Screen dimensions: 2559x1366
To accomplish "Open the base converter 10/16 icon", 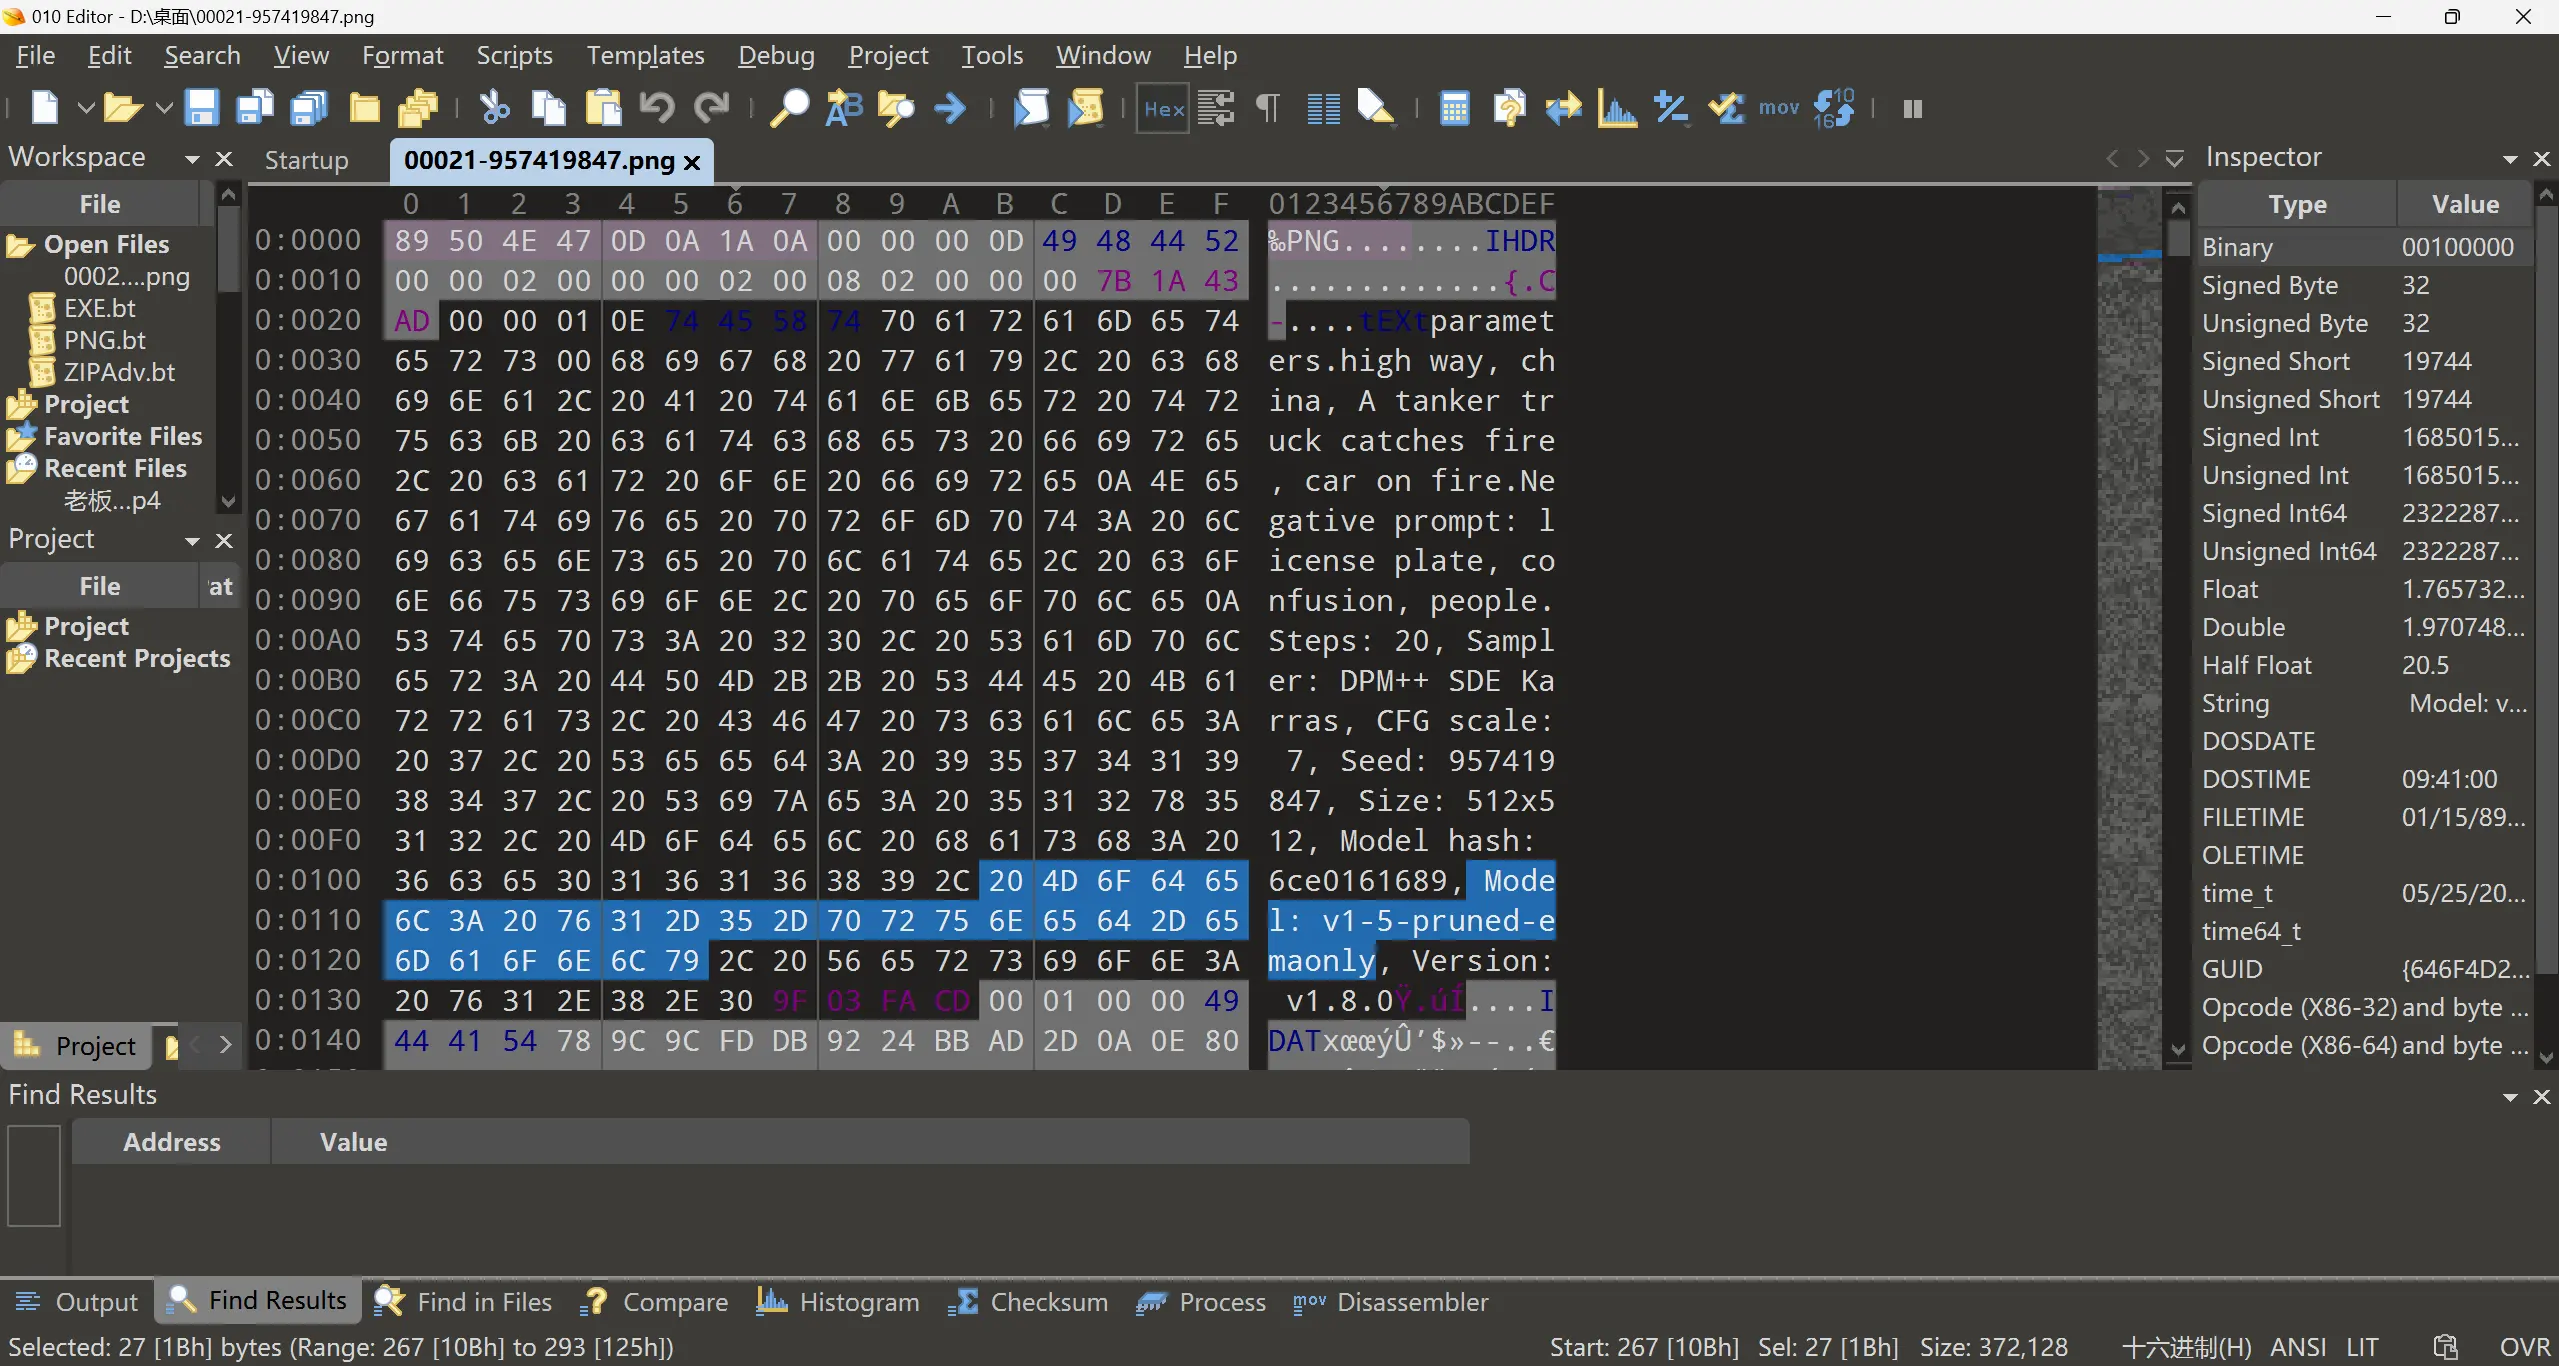I will point(1833,108).
